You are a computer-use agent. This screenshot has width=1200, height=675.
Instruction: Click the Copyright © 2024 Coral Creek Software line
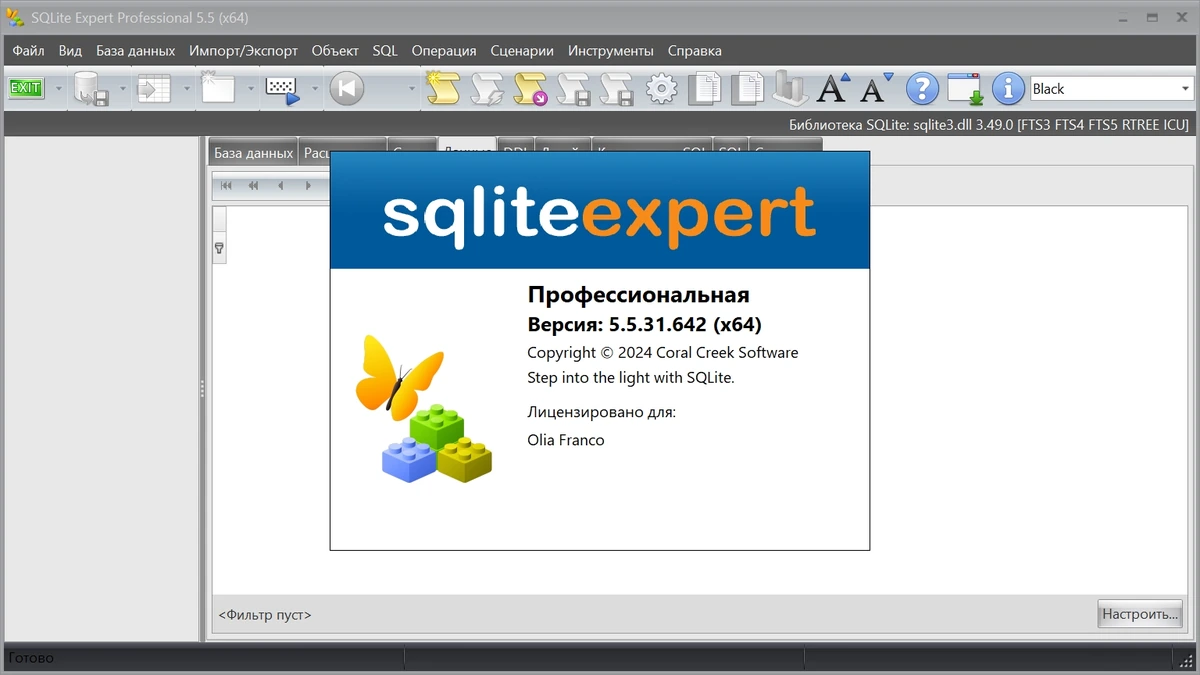point(663,352)
